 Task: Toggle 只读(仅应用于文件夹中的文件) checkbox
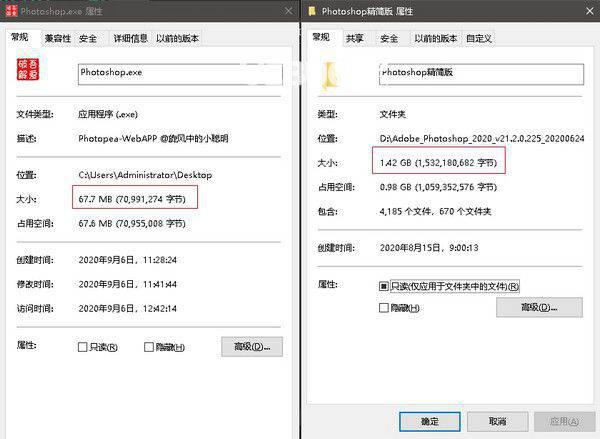click(383, 286)
